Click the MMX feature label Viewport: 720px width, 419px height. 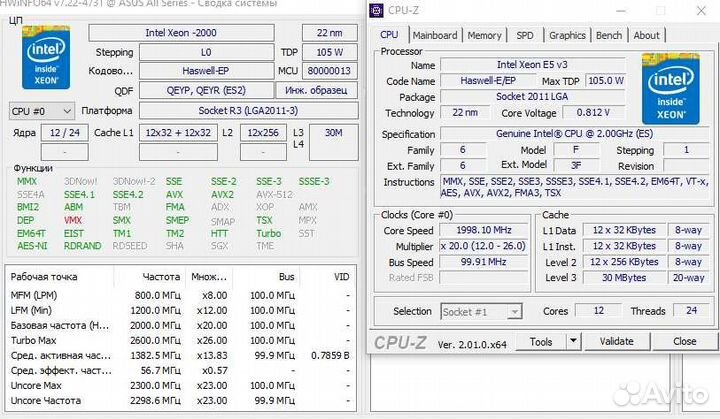27,181
